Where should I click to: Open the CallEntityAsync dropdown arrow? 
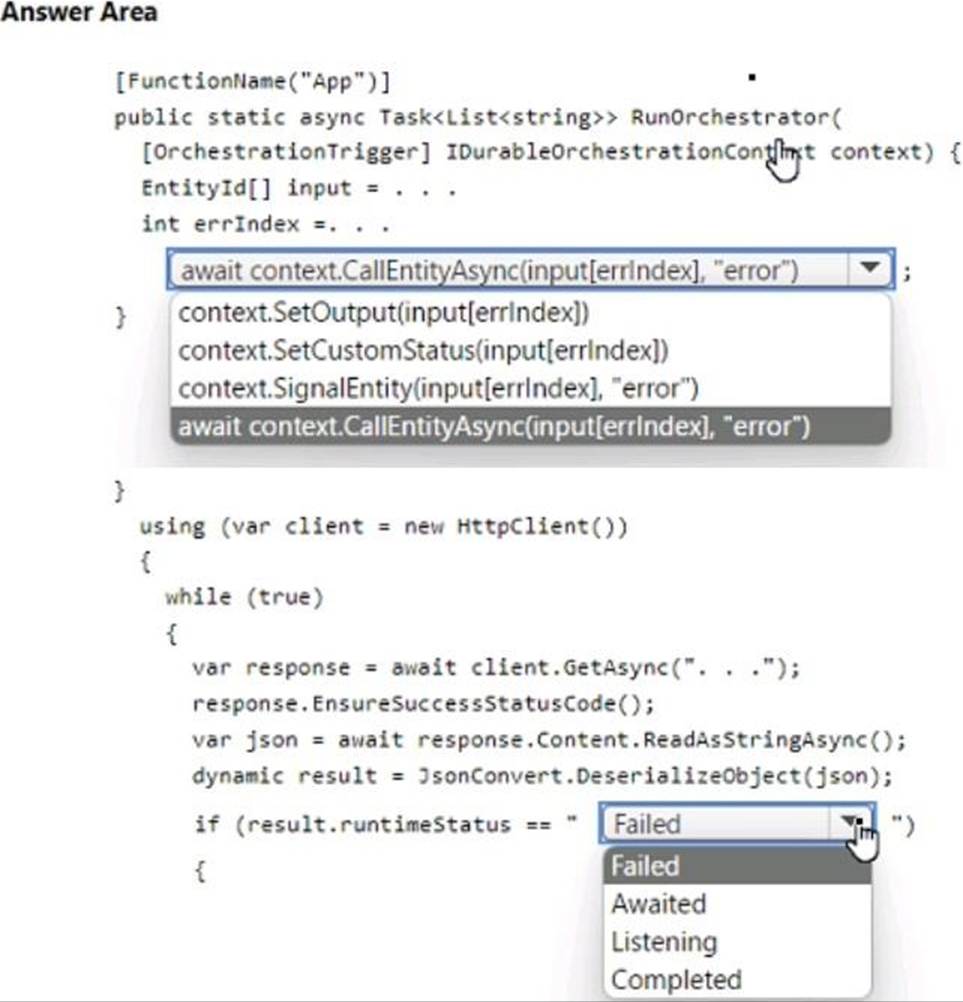tap(870, 269)
